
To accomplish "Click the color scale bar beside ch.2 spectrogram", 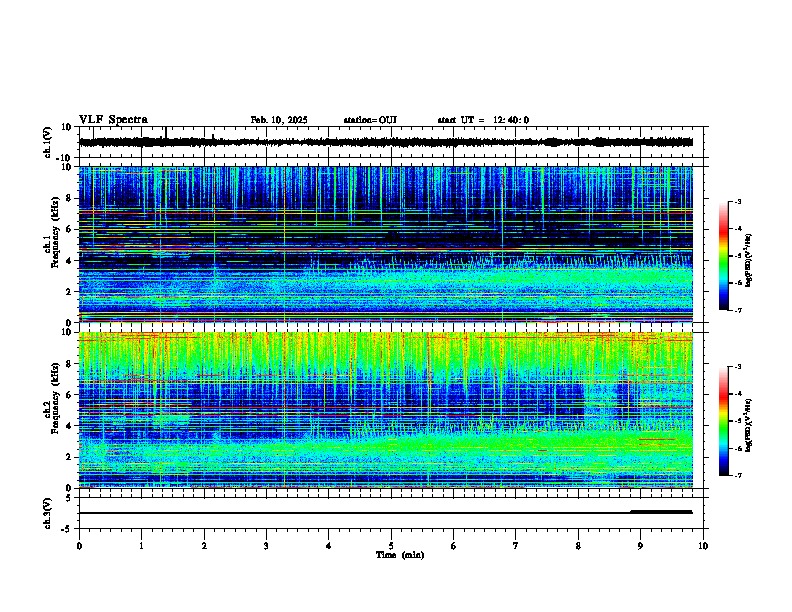I will pos(723,421).
